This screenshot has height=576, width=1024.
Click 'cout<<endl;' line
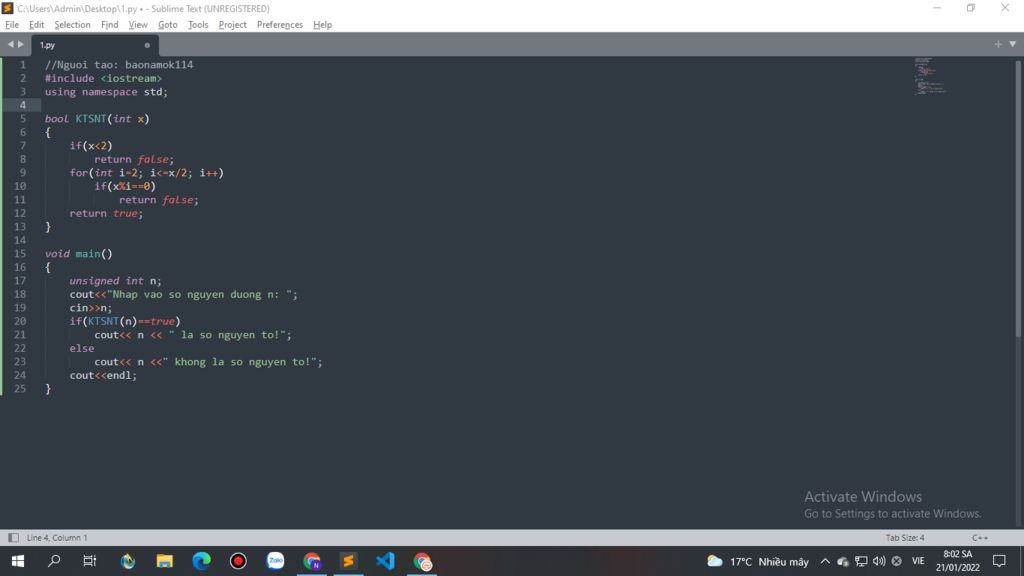(x=103, y=376)
